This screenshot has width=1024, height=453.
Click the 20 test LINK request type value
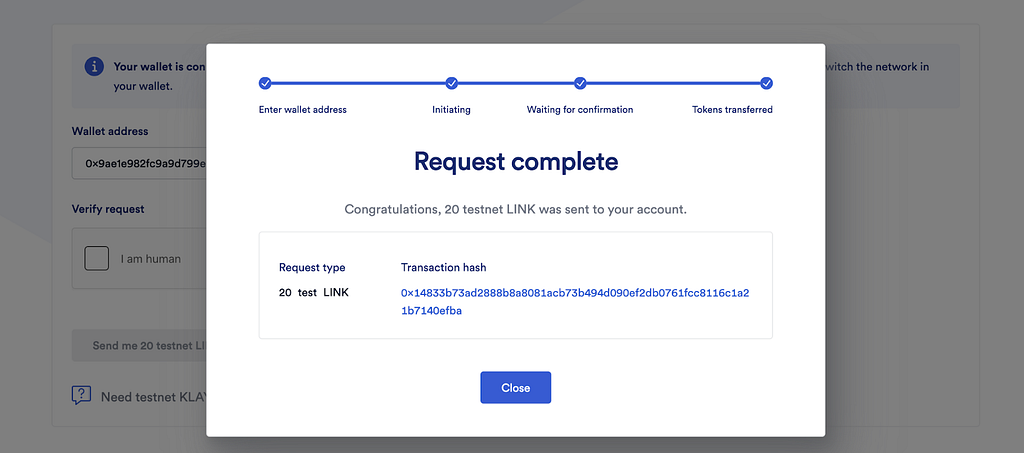coord(313,292)
